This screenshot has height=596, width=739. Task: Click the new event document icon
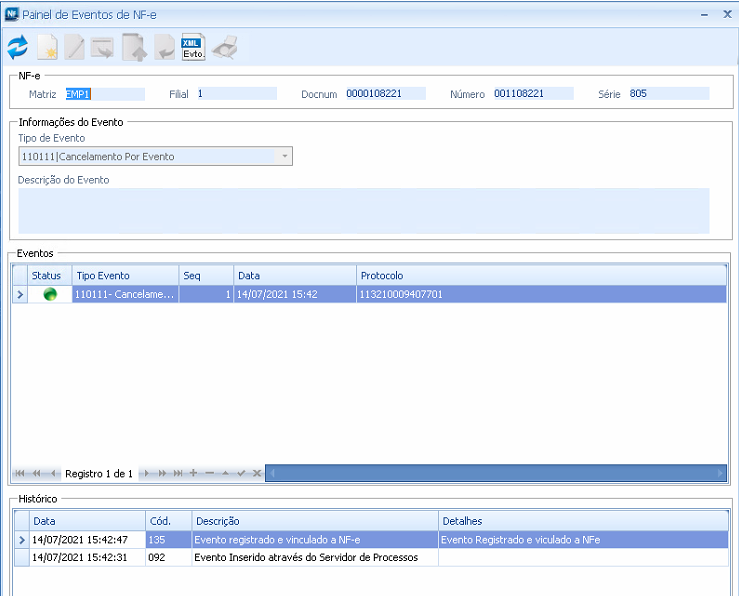pos(47,47)
